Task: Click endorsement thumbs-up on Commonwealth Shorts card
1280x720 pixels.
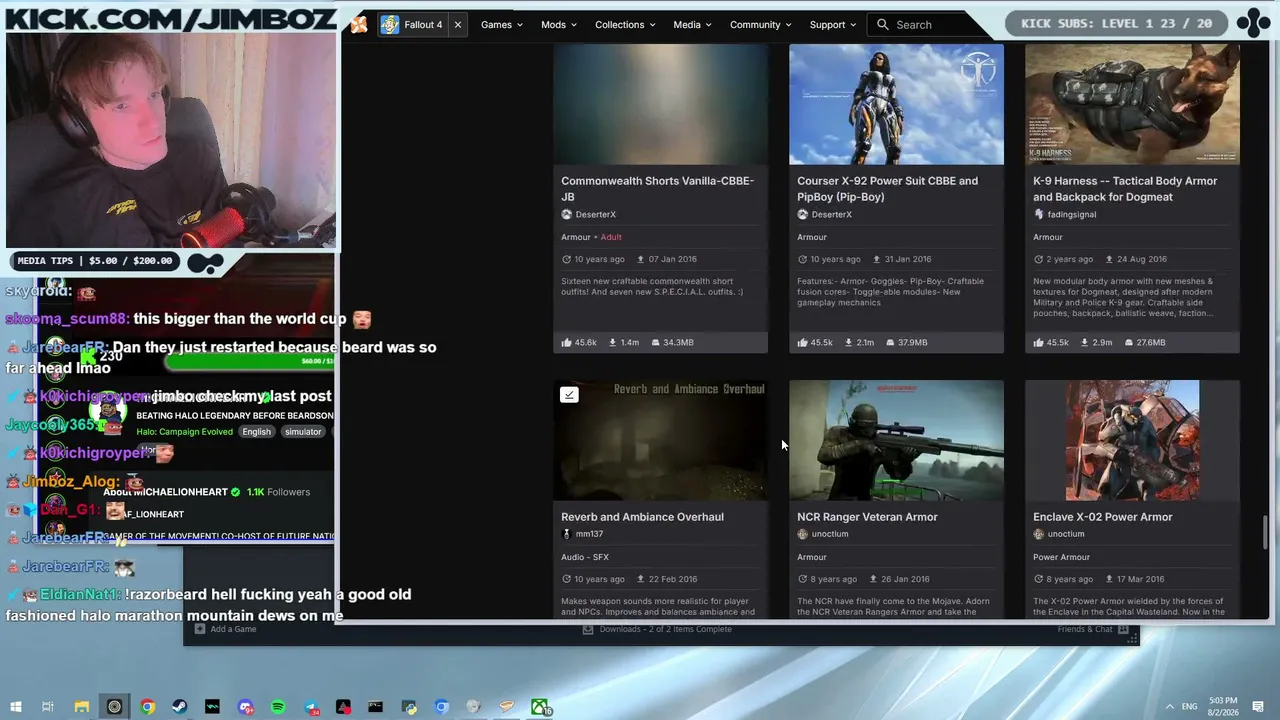Action: click(567, 343)
